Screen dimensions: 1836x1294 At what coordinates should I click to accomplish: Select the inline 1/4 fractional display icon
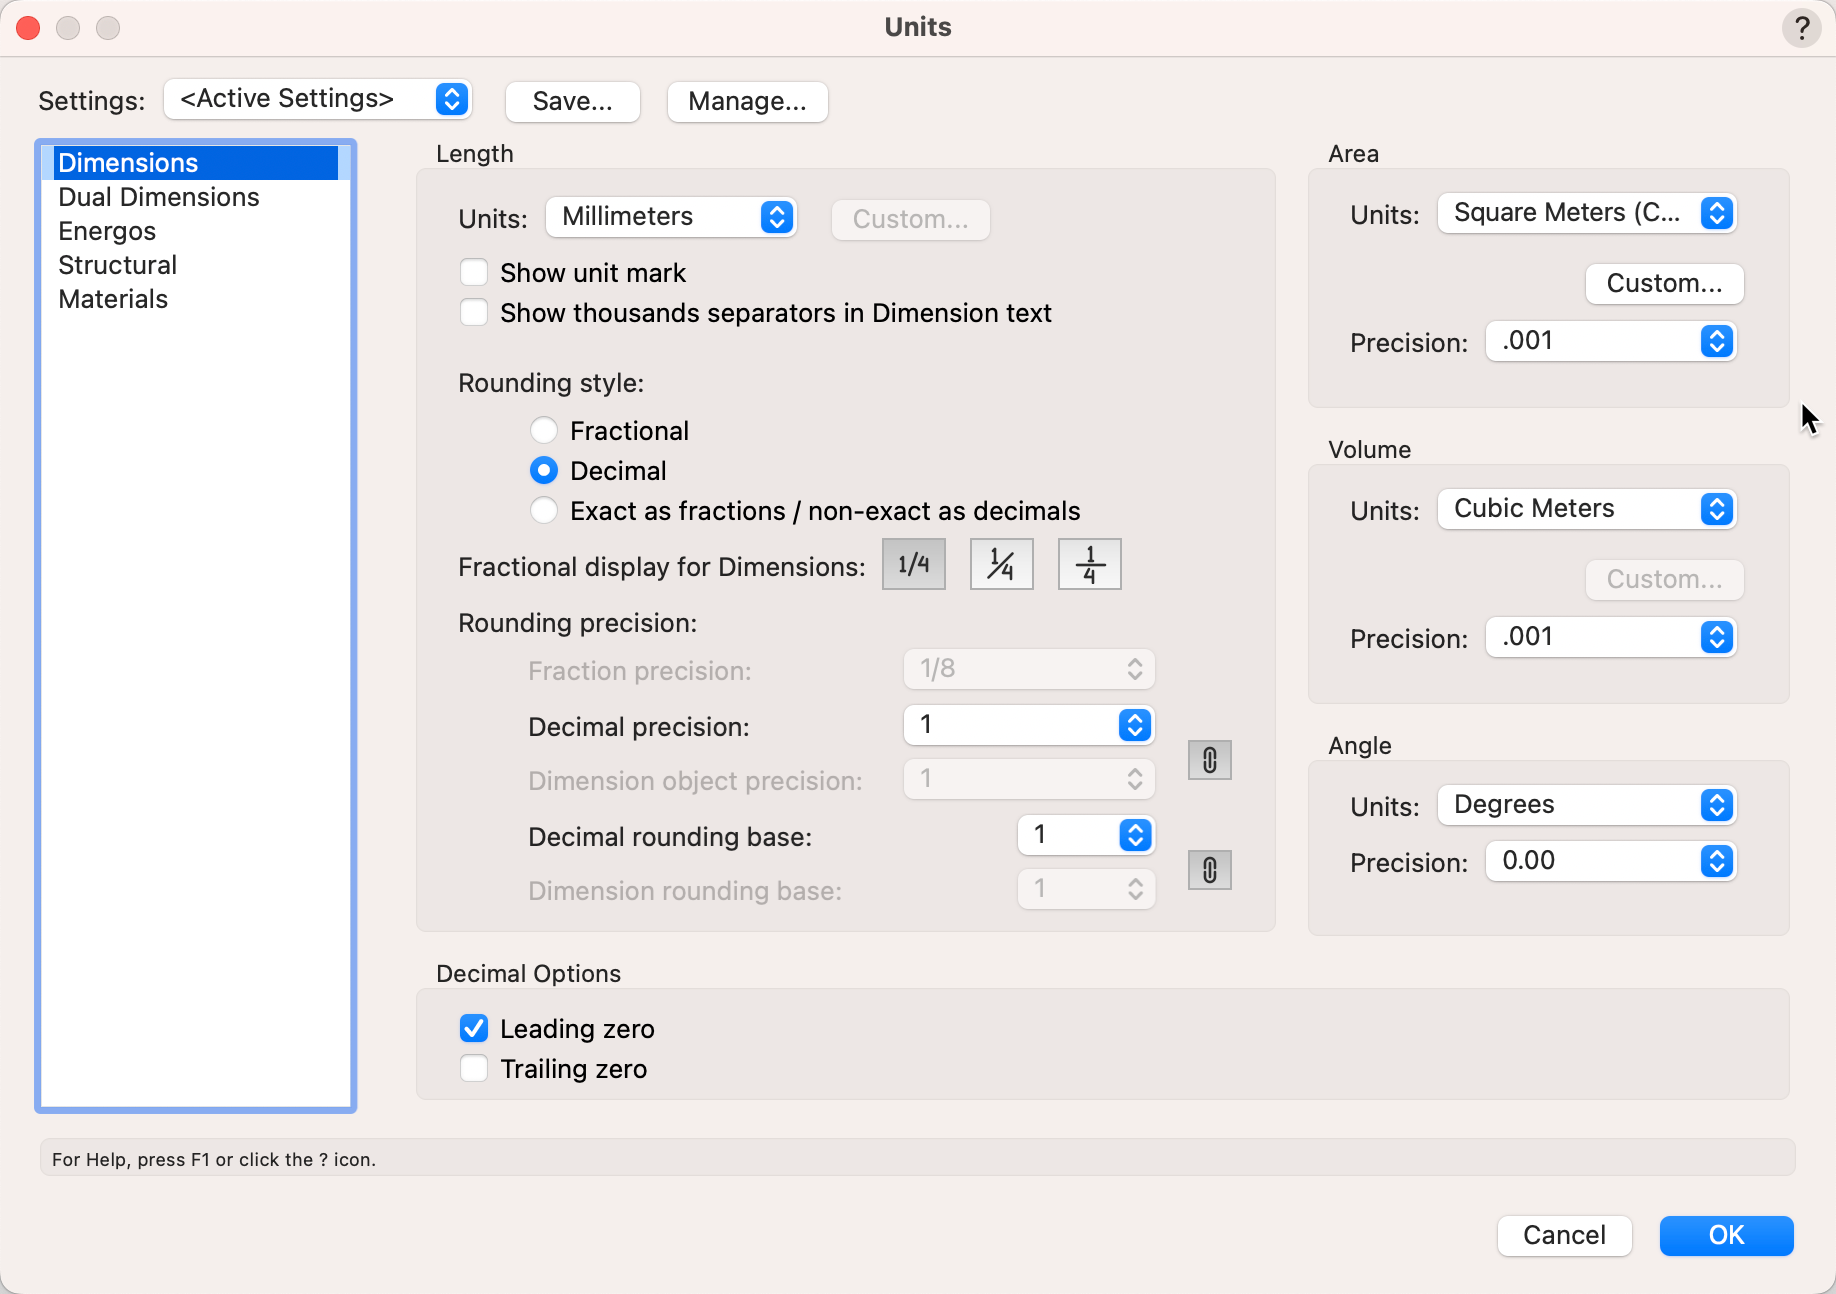click(913, 565)
